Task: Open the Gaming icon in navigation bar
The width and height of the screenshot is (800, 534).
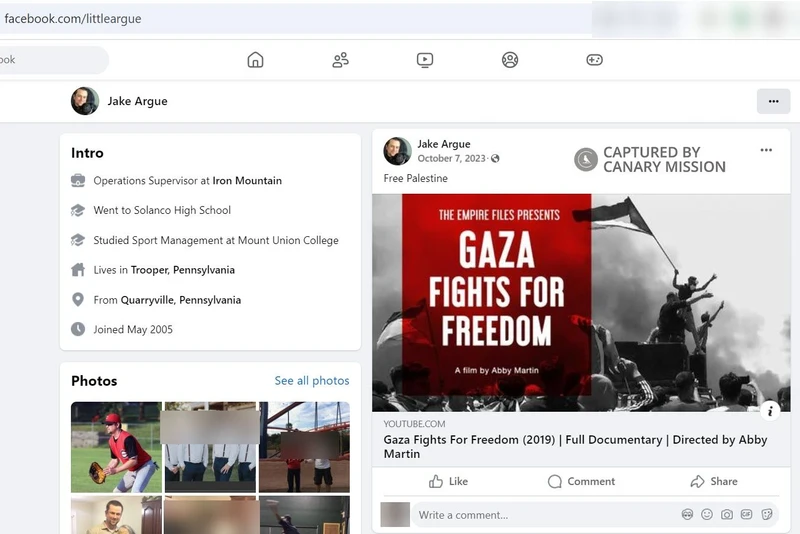Action: 594,60
